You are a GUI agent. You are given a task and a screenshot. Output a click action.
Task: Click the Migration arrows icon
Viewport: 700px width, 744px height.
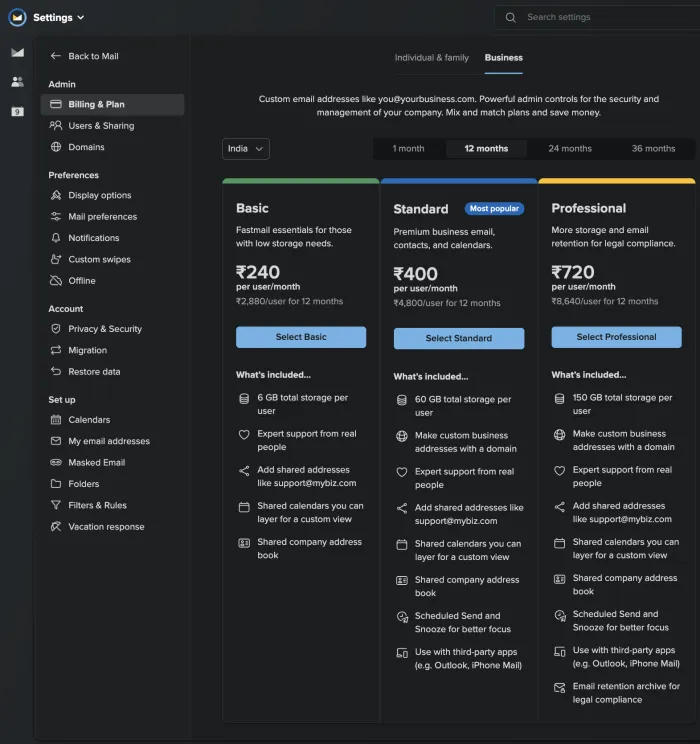pos(56,350)
